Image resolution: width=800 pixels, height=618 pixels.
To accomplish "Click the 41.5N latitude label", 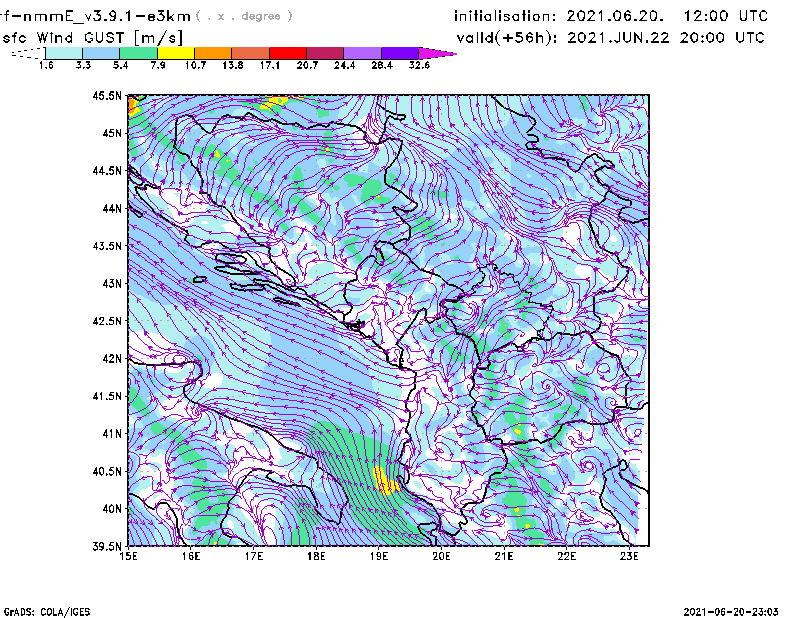I will 107,396.
